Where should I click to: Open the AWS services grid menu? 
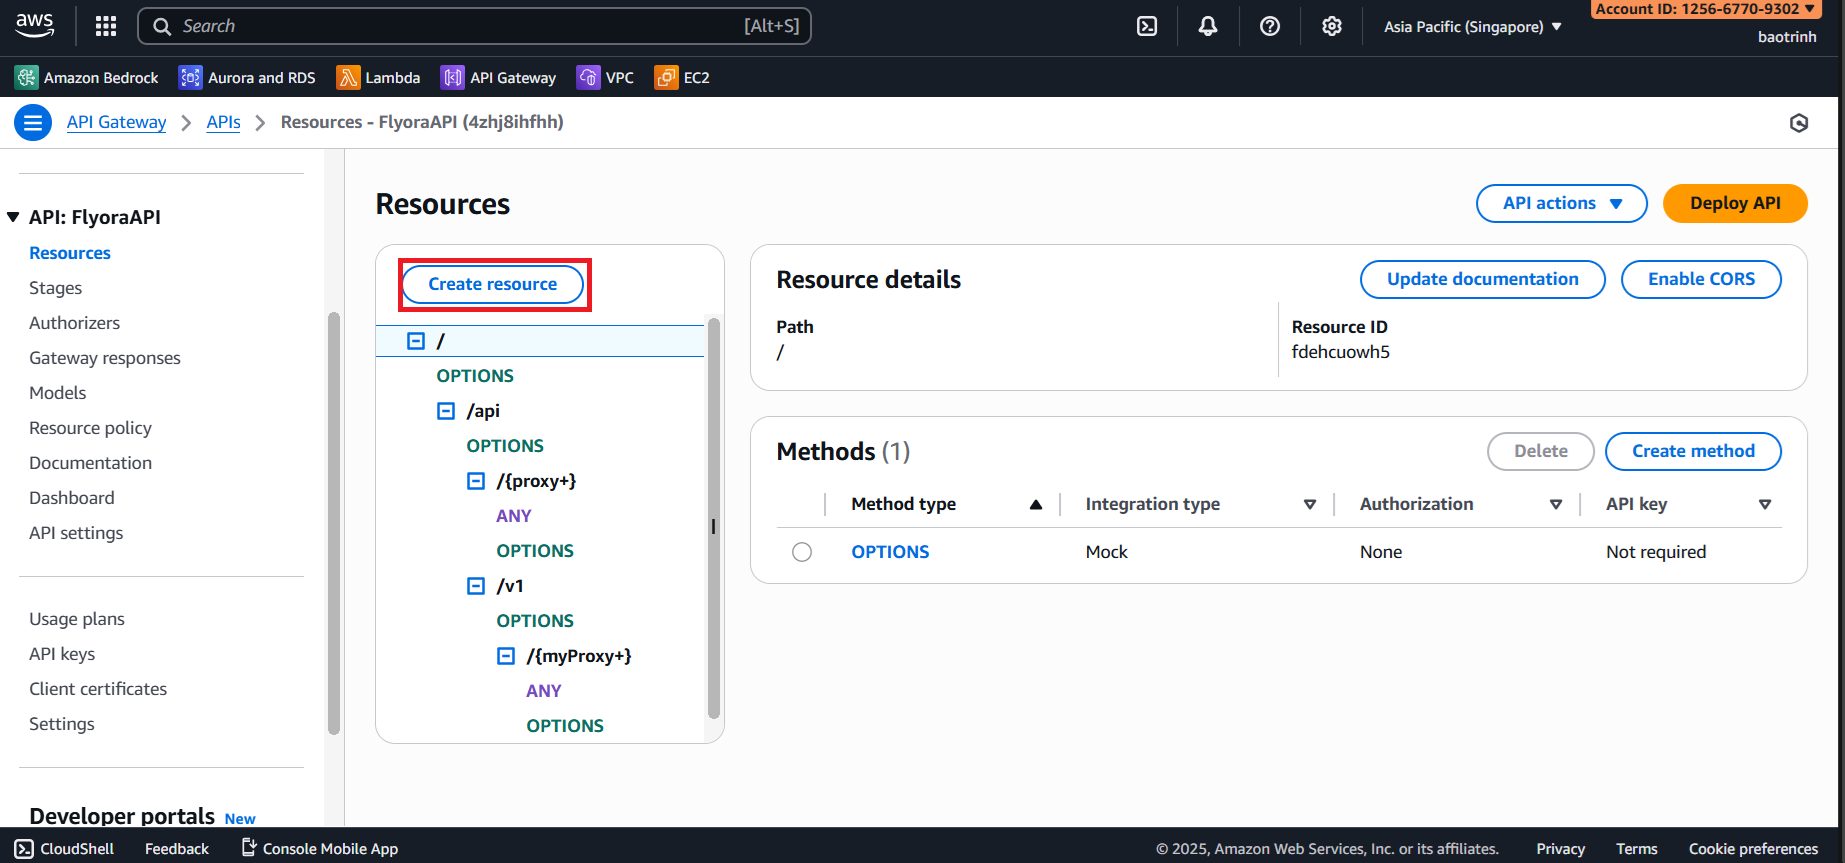[x=106, y=26]
